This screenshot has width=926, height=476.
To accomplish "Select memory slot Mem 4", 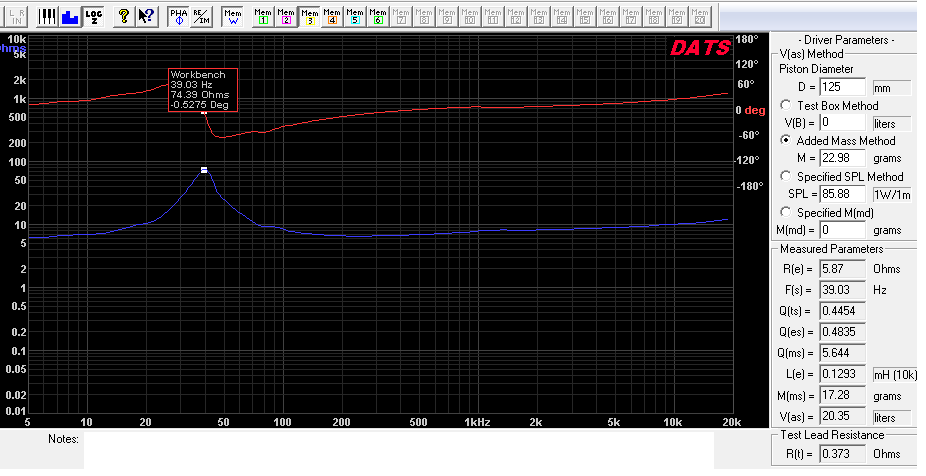I will click(332, 17).
